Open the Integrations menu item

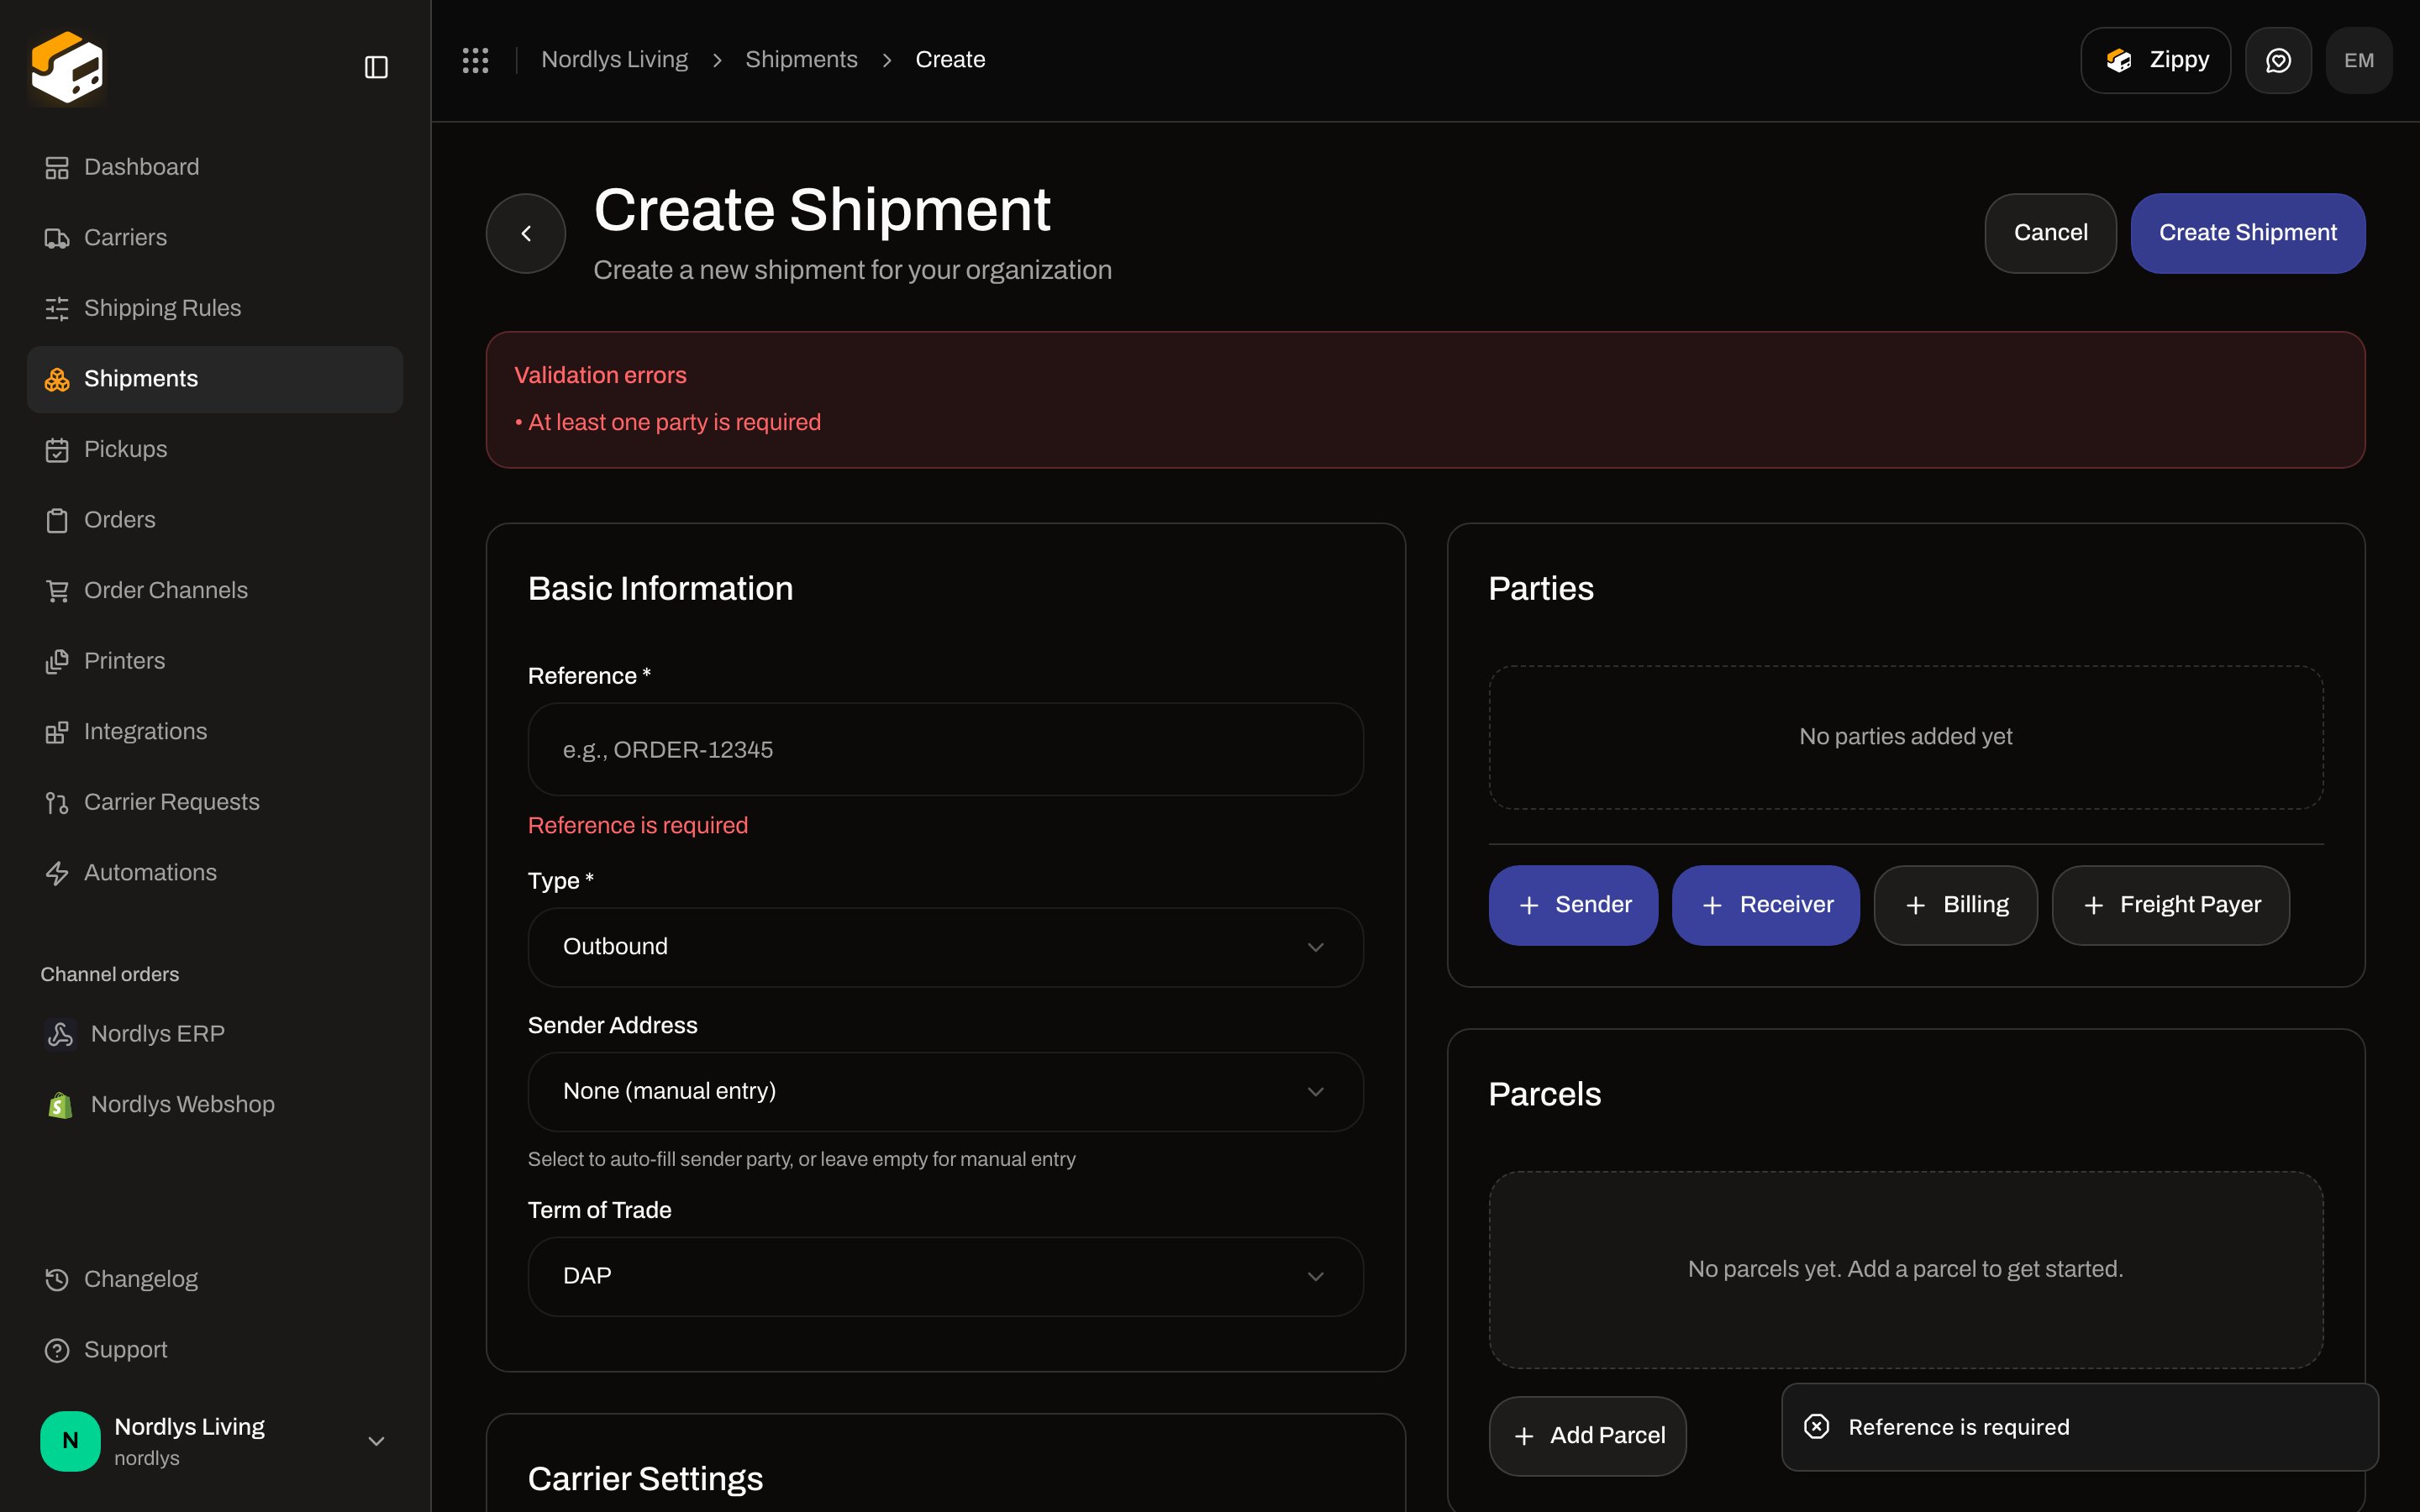click(215, 732)
